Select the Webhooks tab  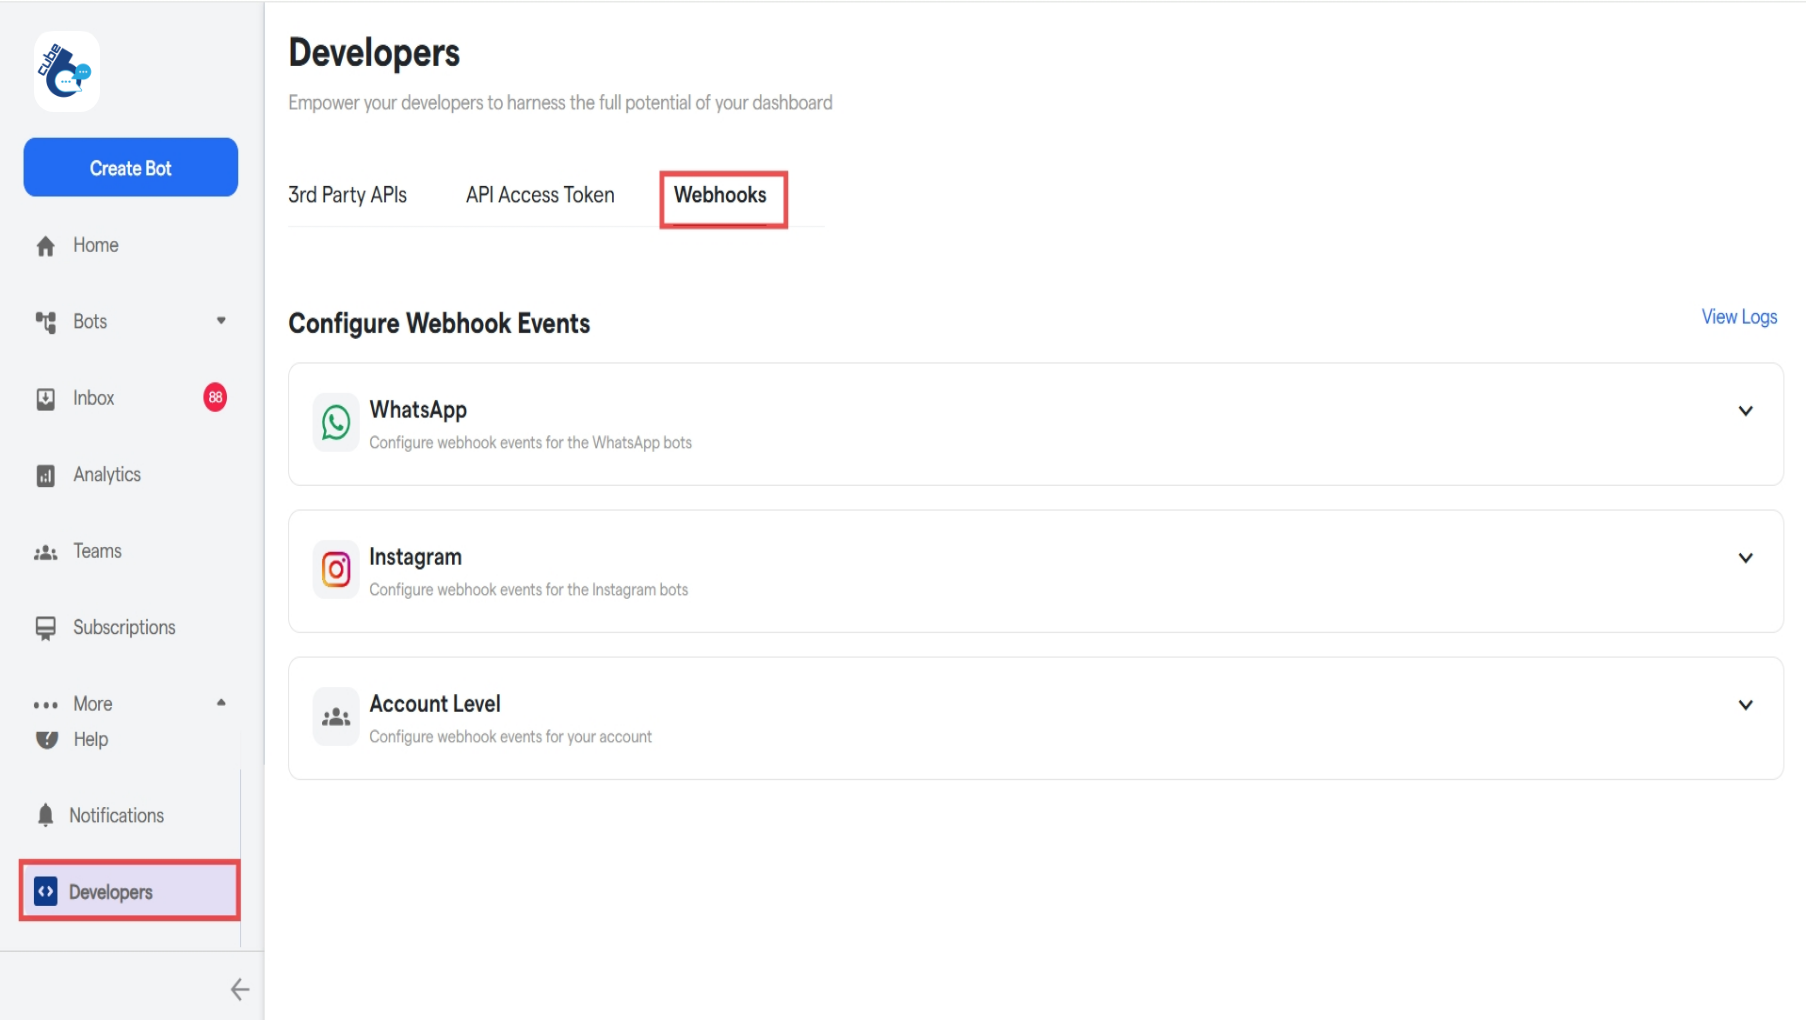coord(720,195)
